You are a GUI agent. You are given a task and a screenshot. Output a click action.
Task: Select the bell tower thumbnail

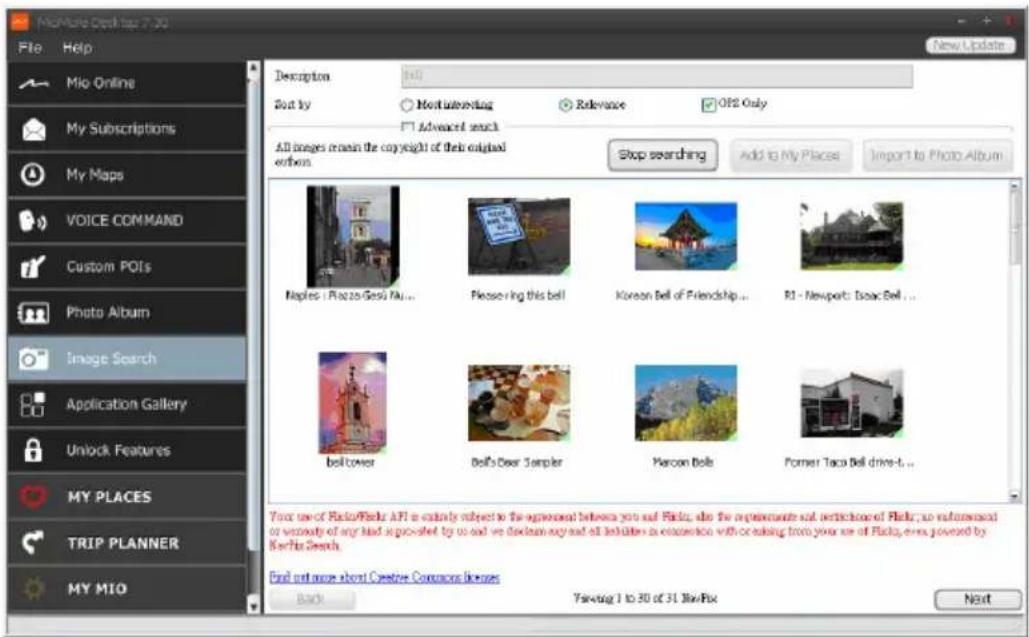point(352,402)
